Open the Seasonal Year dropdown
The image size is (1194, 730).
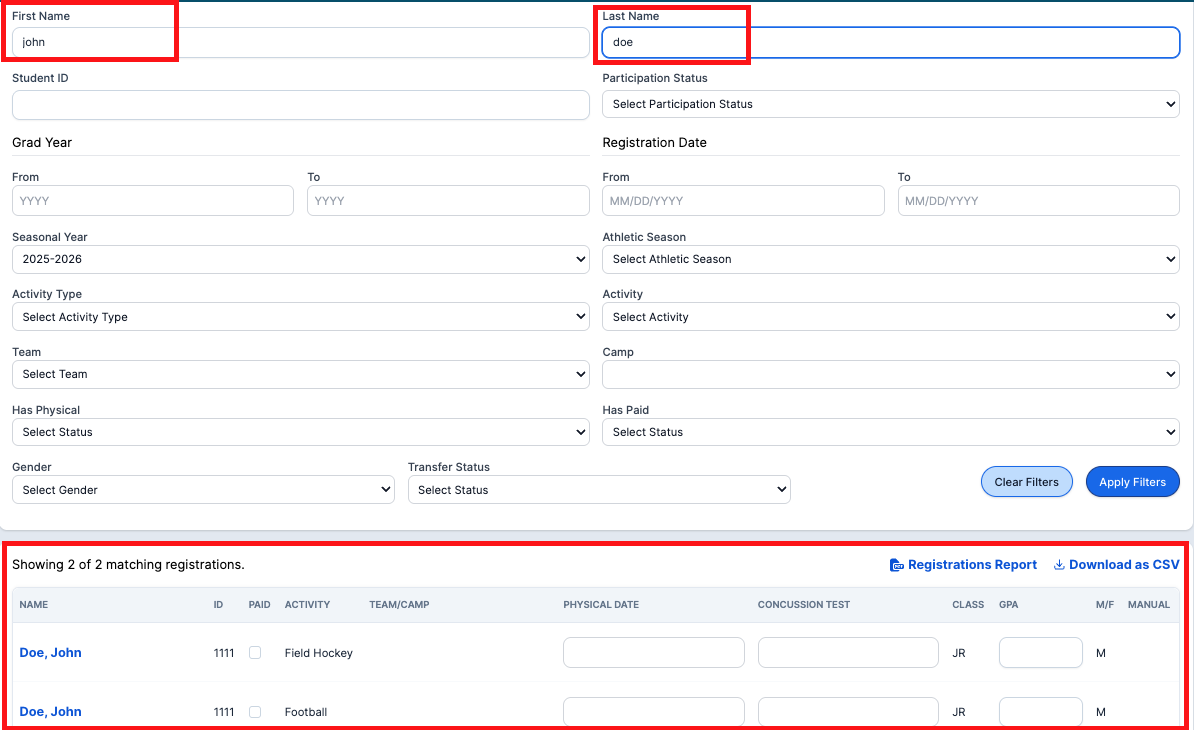tap(301, 260)
